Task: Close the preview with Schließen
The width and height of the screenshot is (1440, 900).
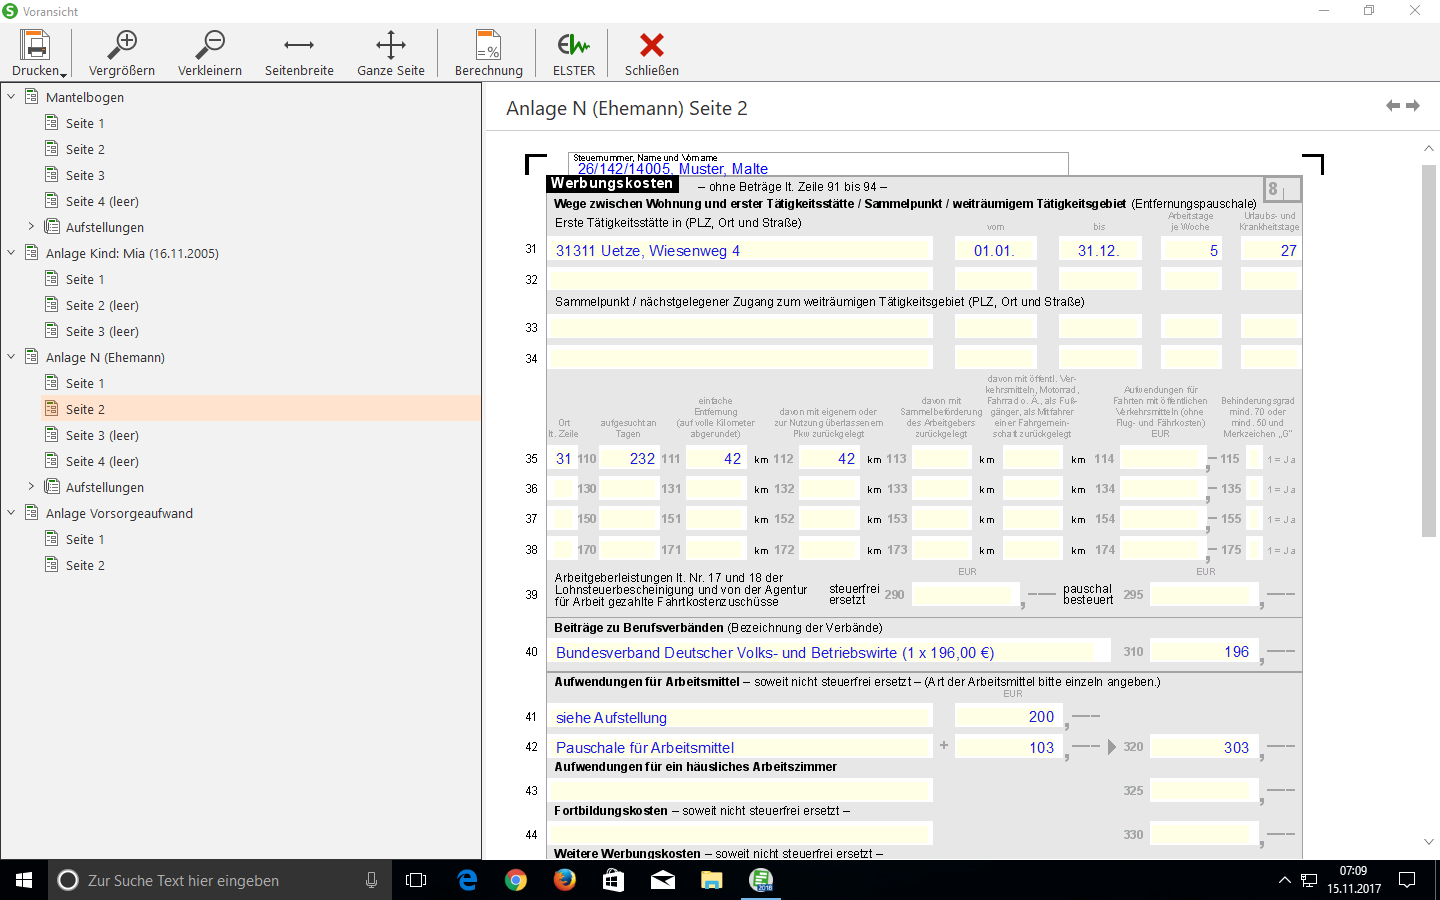Action: 652,53
